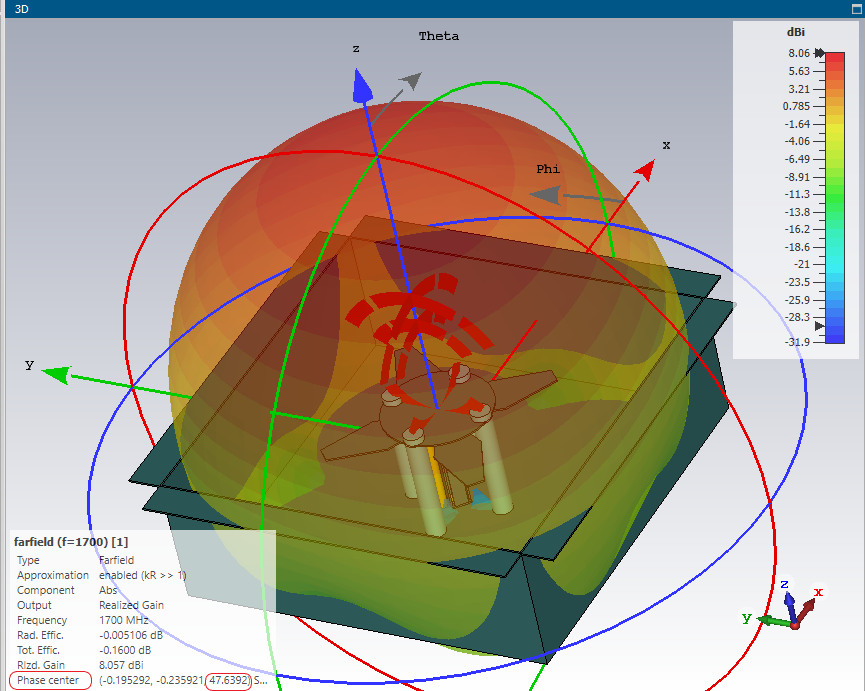Click the red x-axis arrowhead on the farfield plot
This screenshot has height=691, width=865.
tap(645, 169)
